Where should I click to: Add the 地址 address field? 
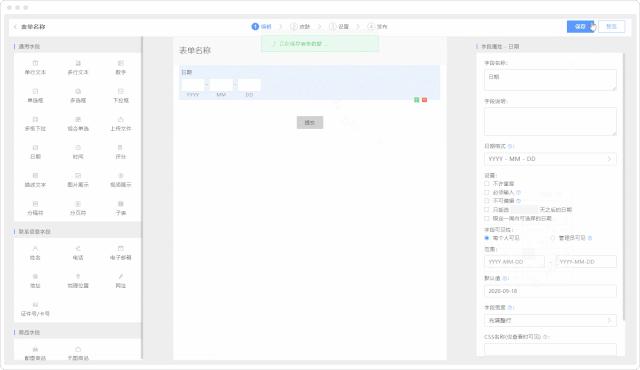tap(35, 281)
